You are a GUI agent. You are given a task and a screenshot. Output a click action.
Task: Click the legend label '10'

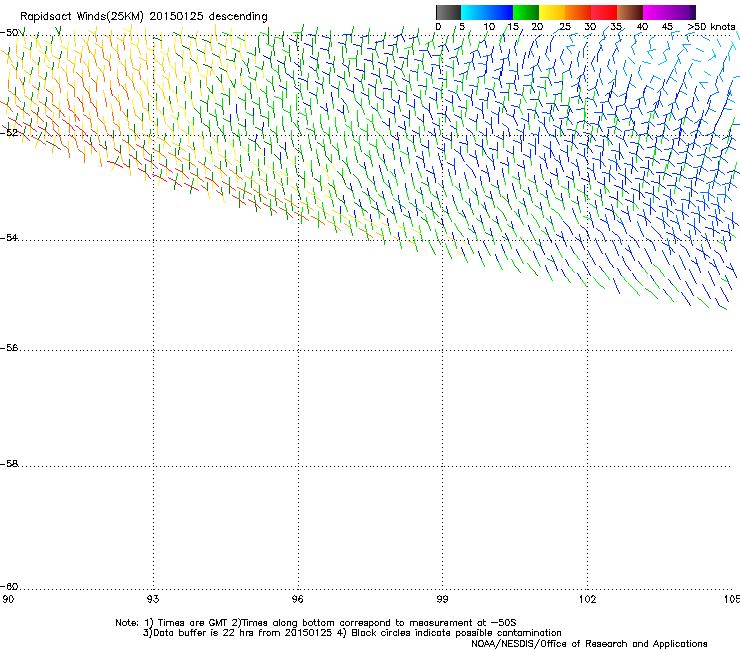pyautogui.click(x=489, y=27)
